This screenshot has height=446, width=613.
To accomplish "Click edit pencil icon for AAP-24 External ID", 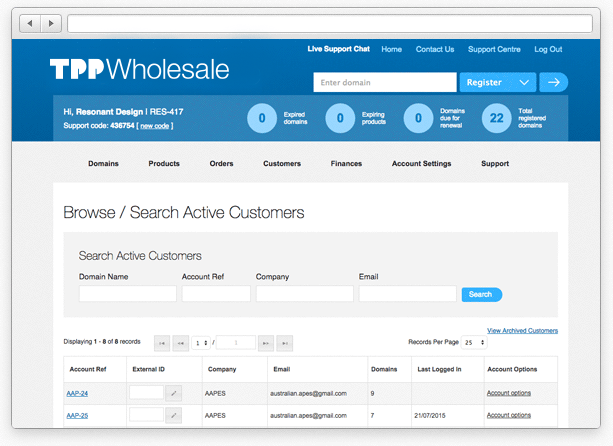I will point(173,393).
